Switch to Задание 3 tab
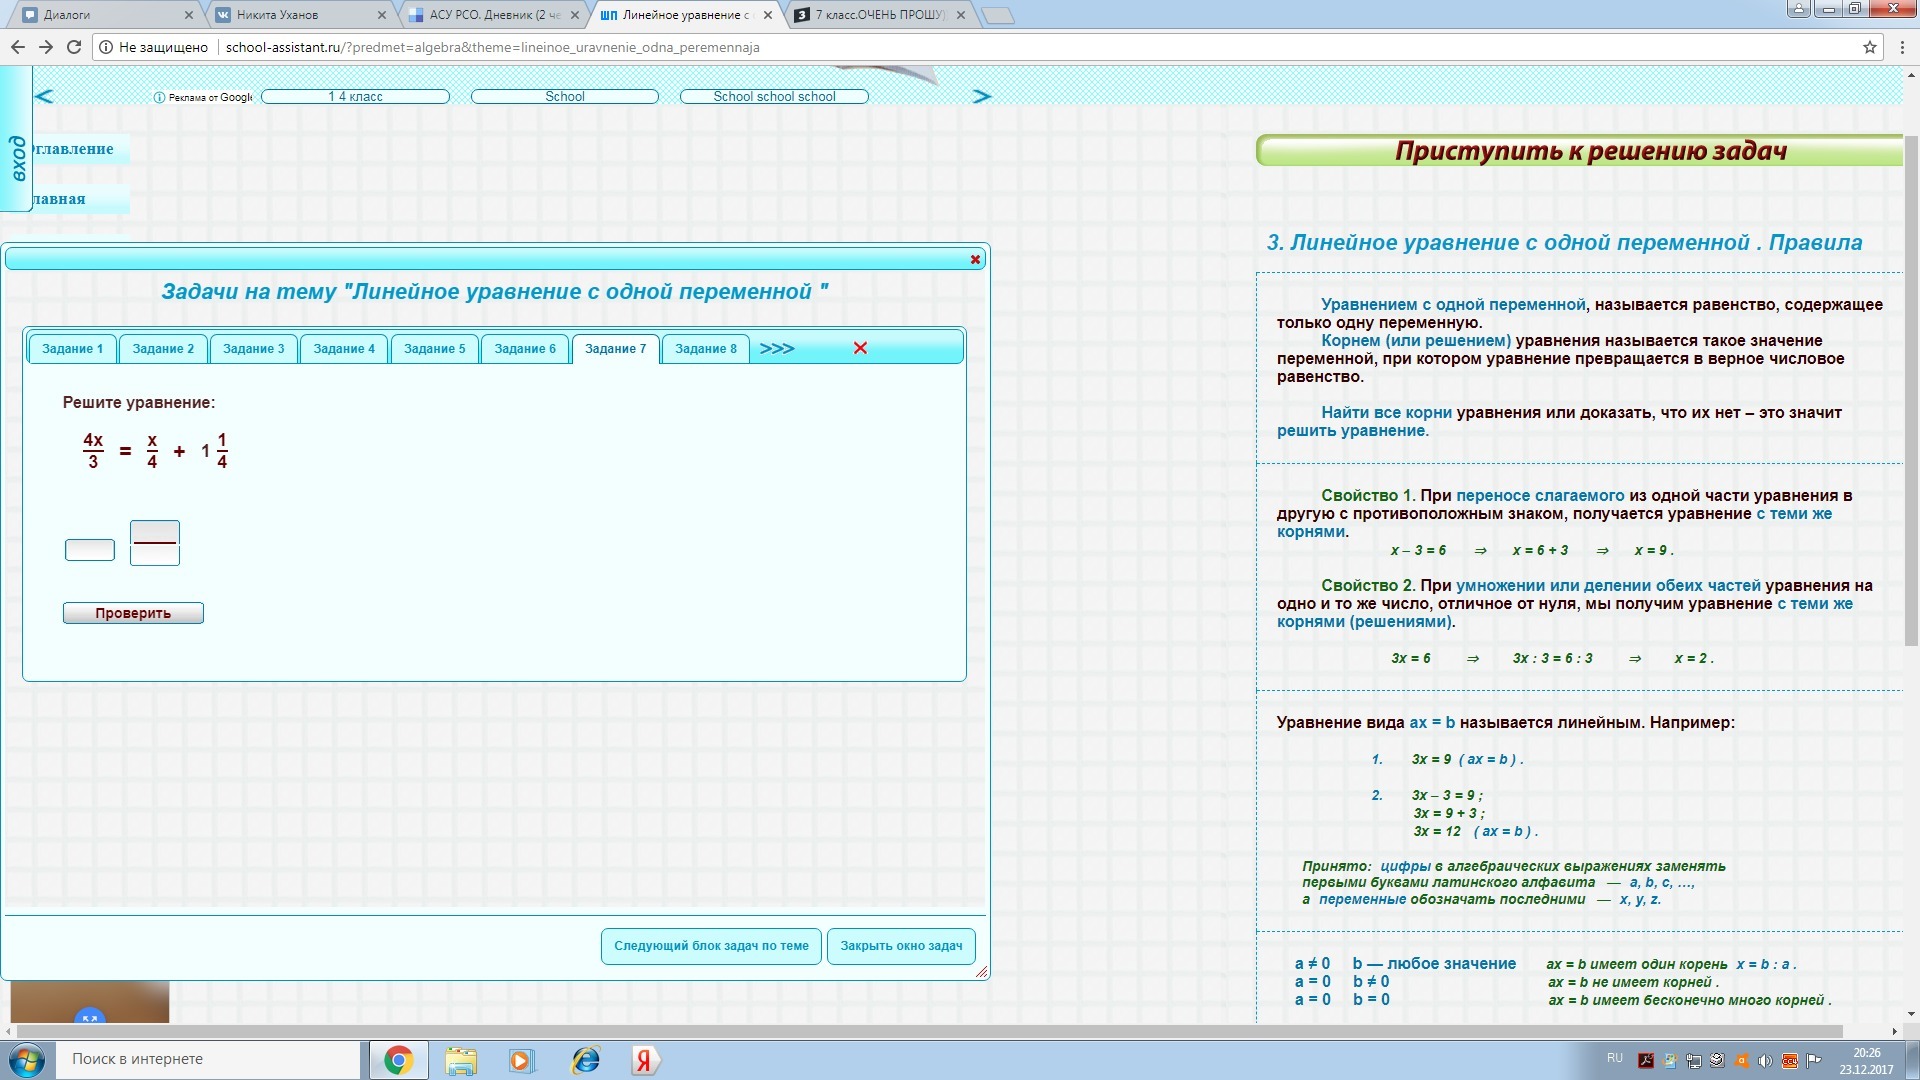The width and height of the screenshot is (1920, 1080). coord(253,348)
